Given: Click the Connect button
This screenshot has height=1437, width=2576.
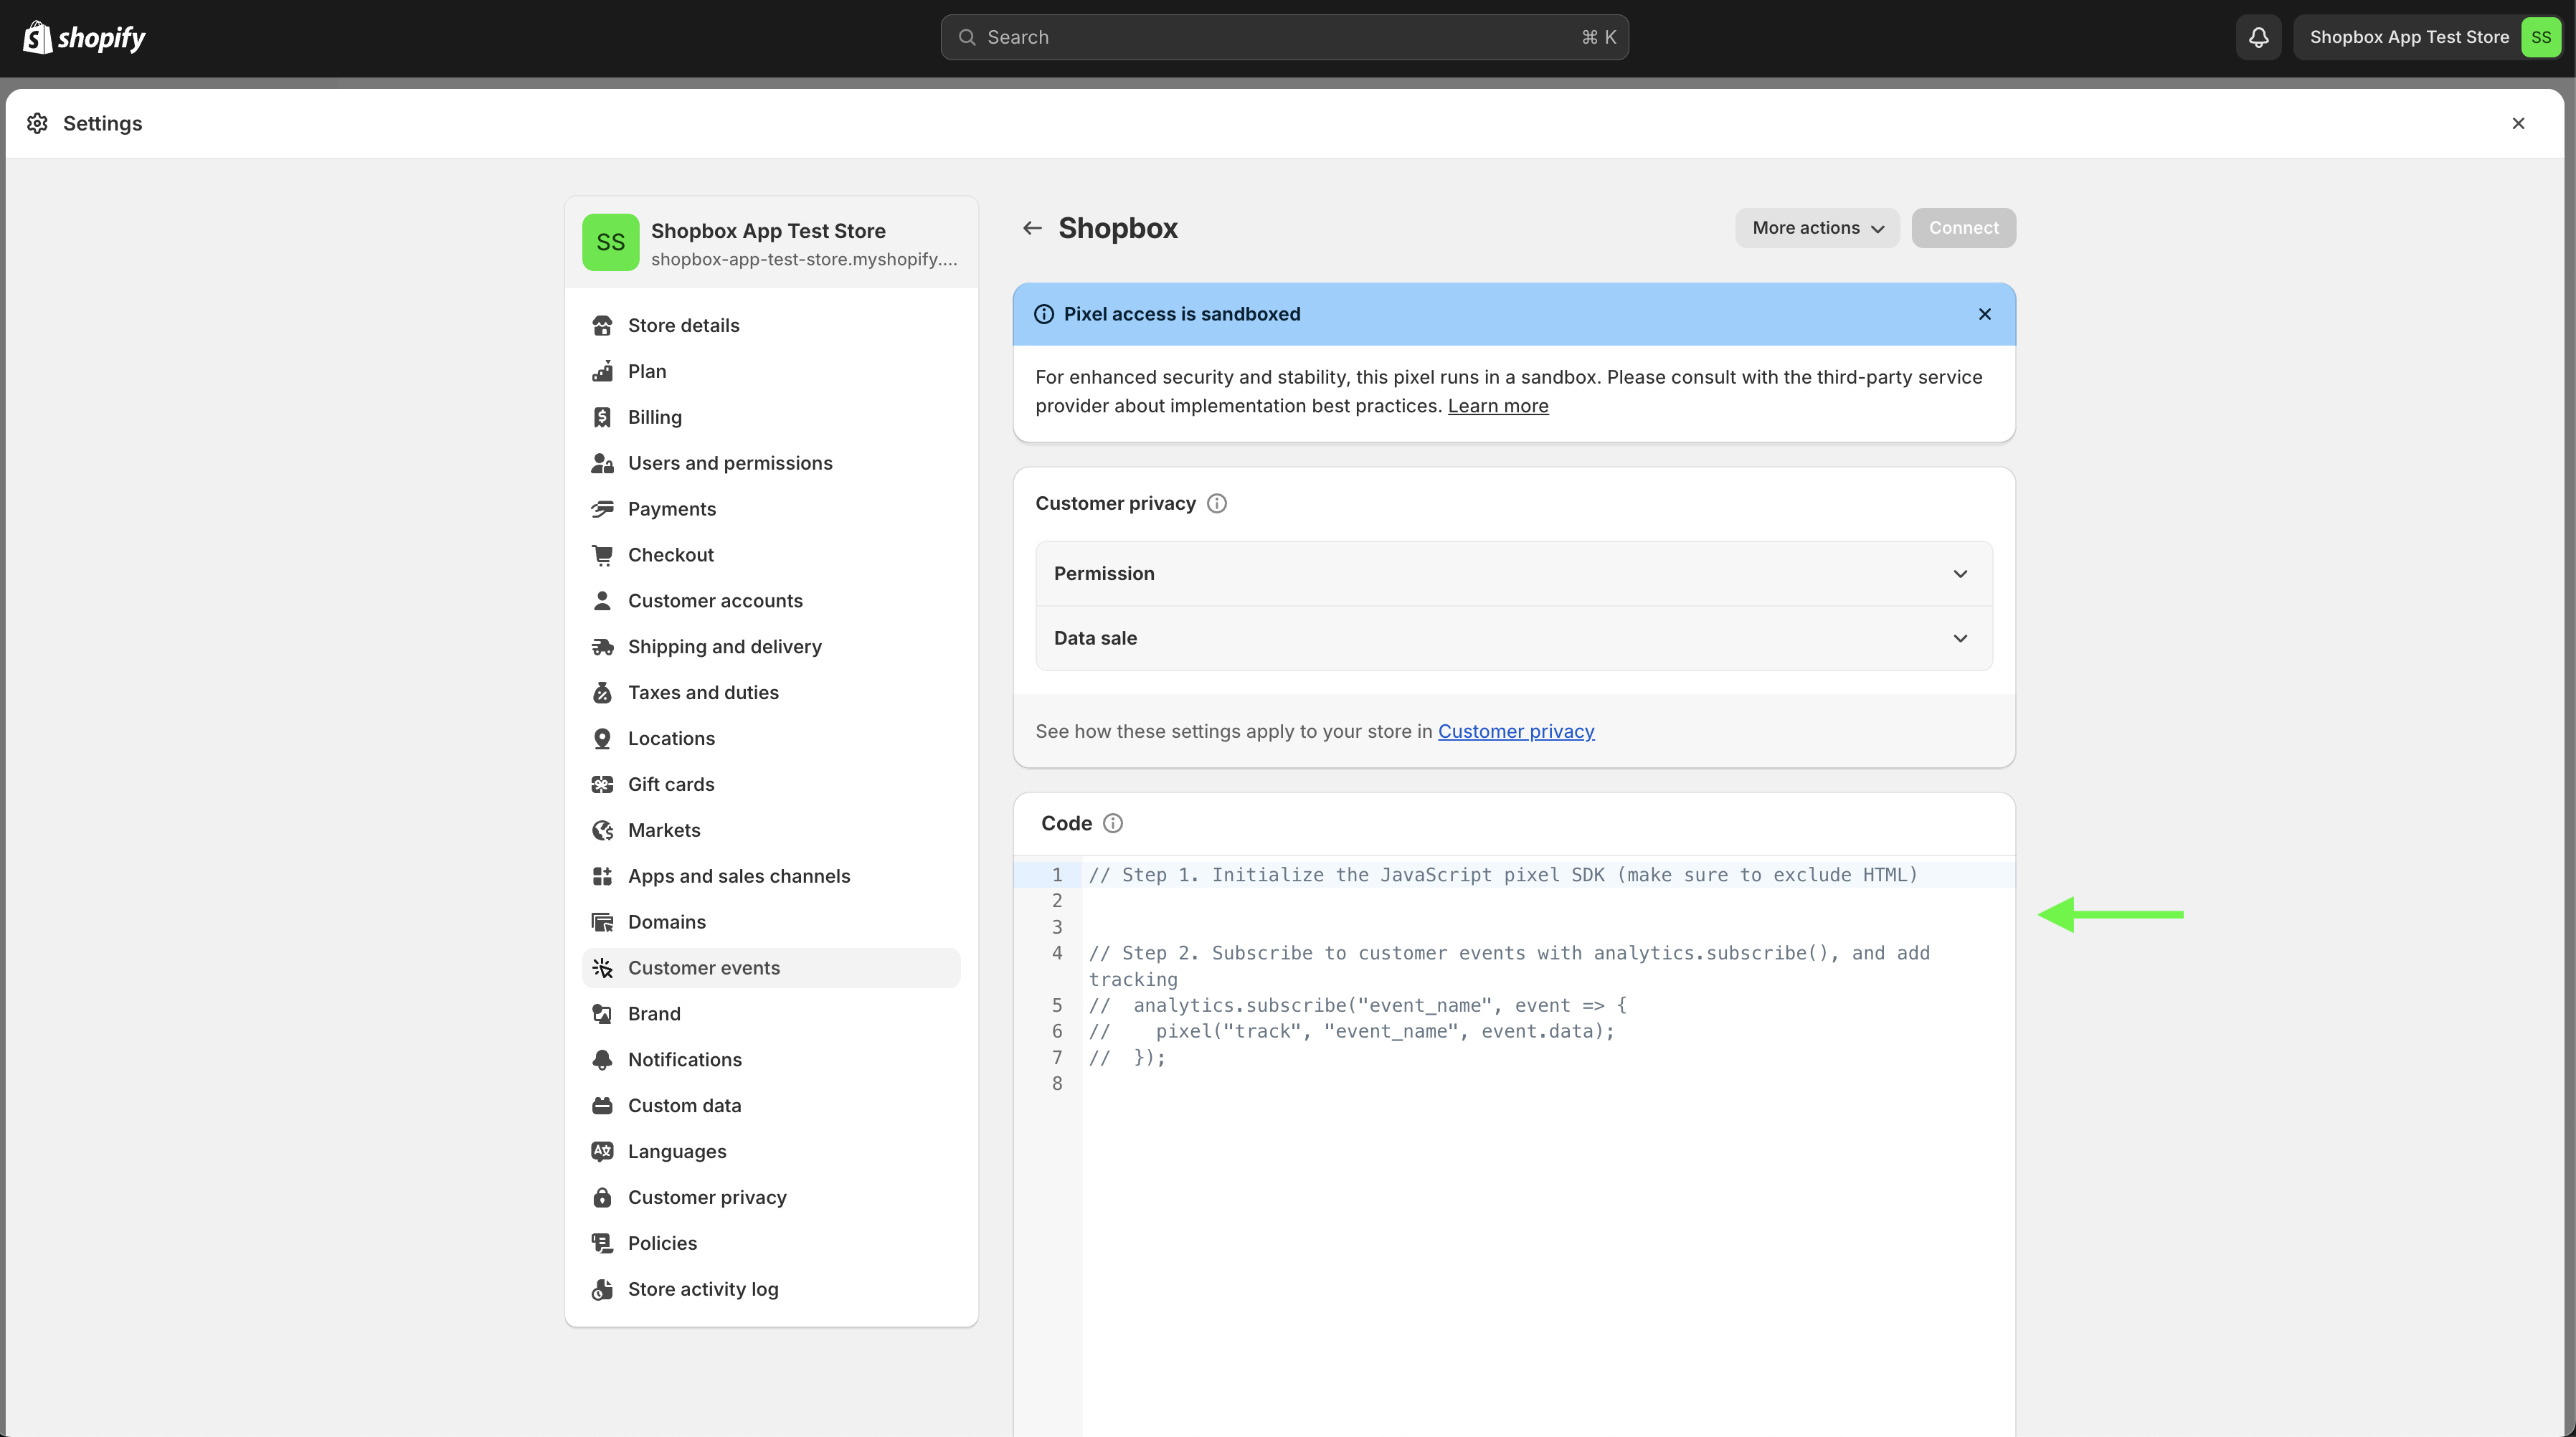Looking at the screenshot, I should click(x=1963, y=228).
